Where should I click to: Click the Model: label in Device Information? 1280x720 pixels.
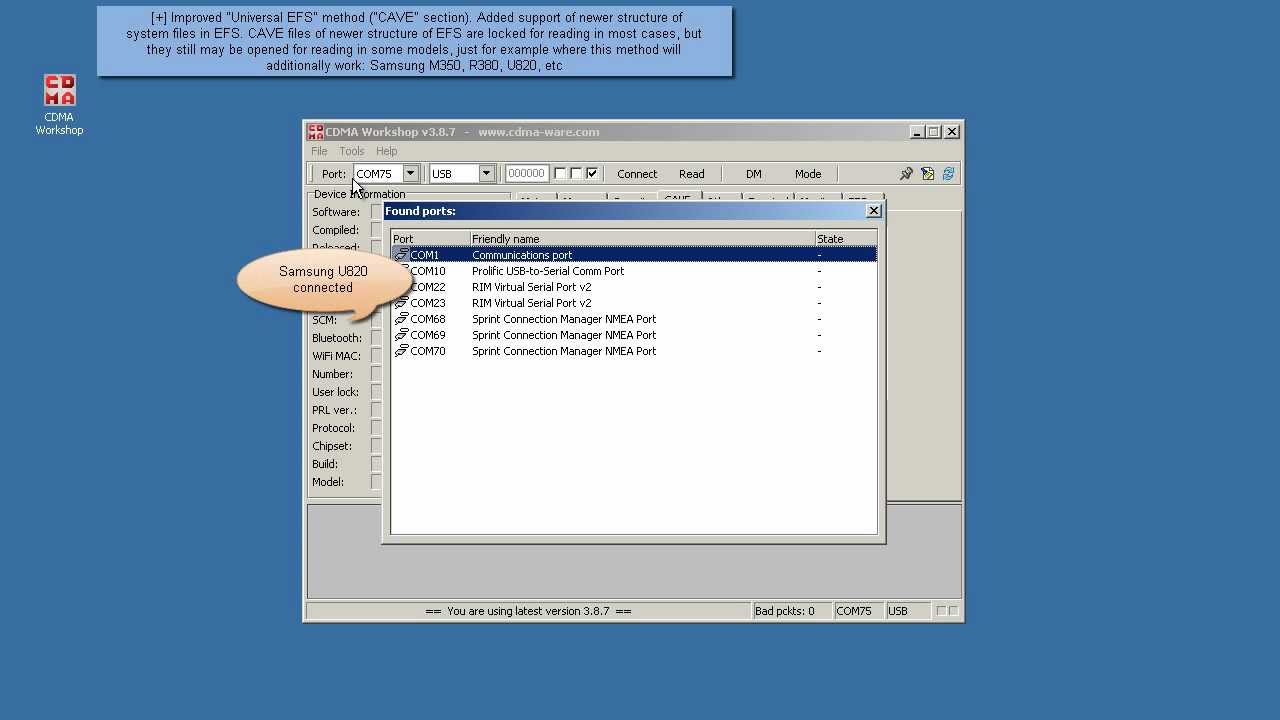click(328, 482)
